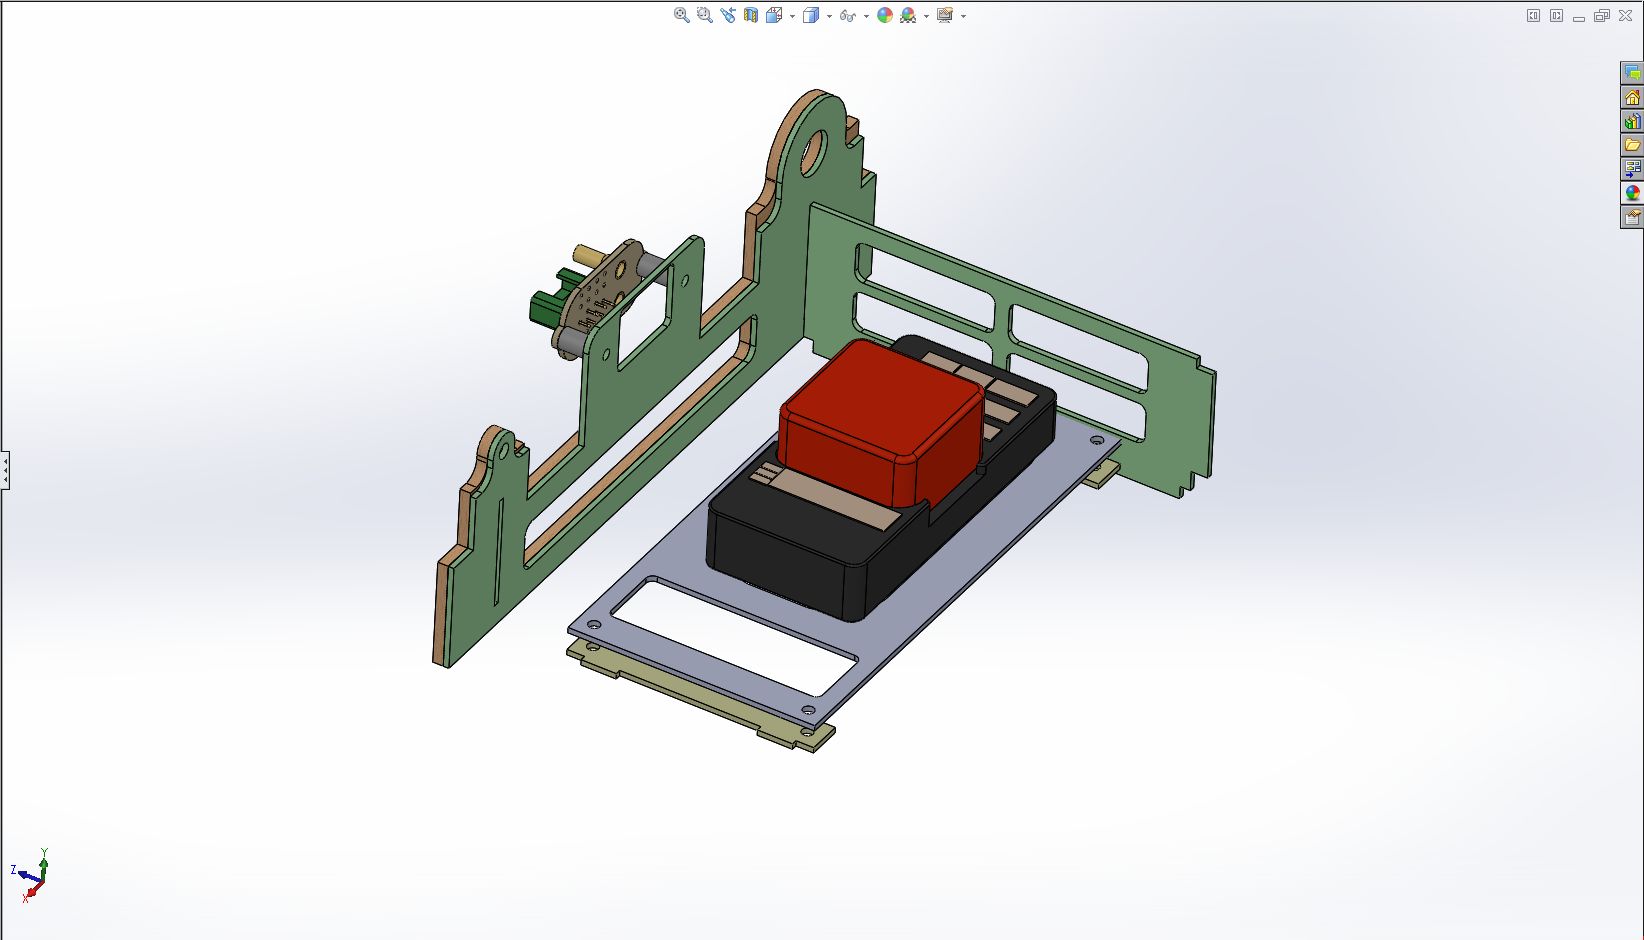Click the Display Style cube icon
This screenshot has height=940, width=1644.
(x=811, y=15)
